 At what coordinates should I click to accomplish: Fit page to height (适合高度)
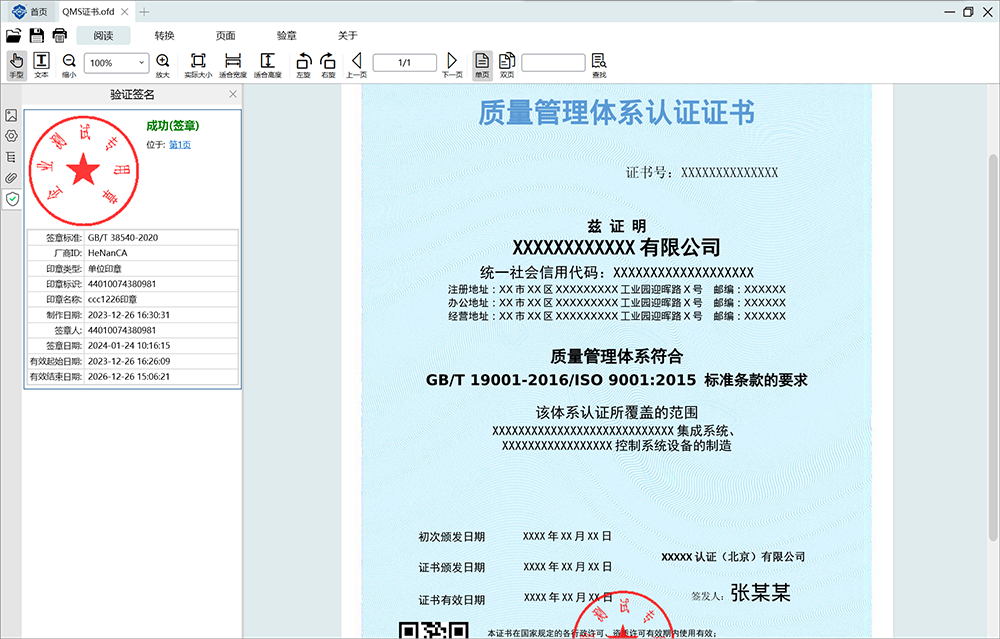click(x=268, y=65)
